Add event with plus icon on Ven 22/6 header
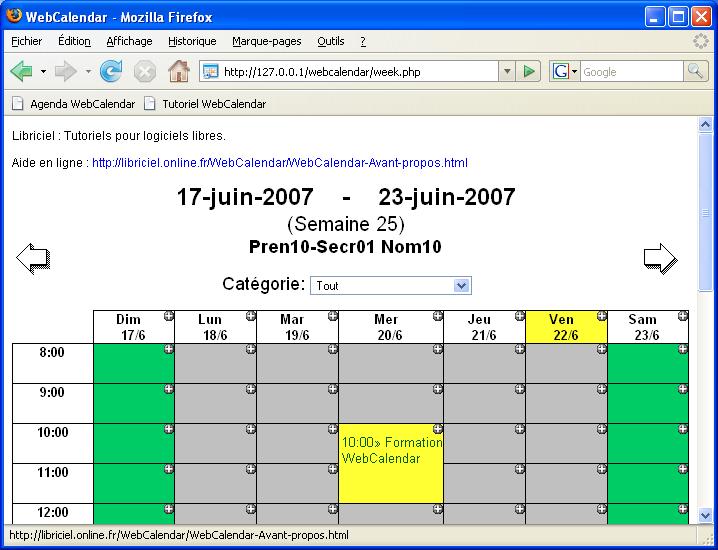The height and width of the screenshot is (550, 718). 602,316
